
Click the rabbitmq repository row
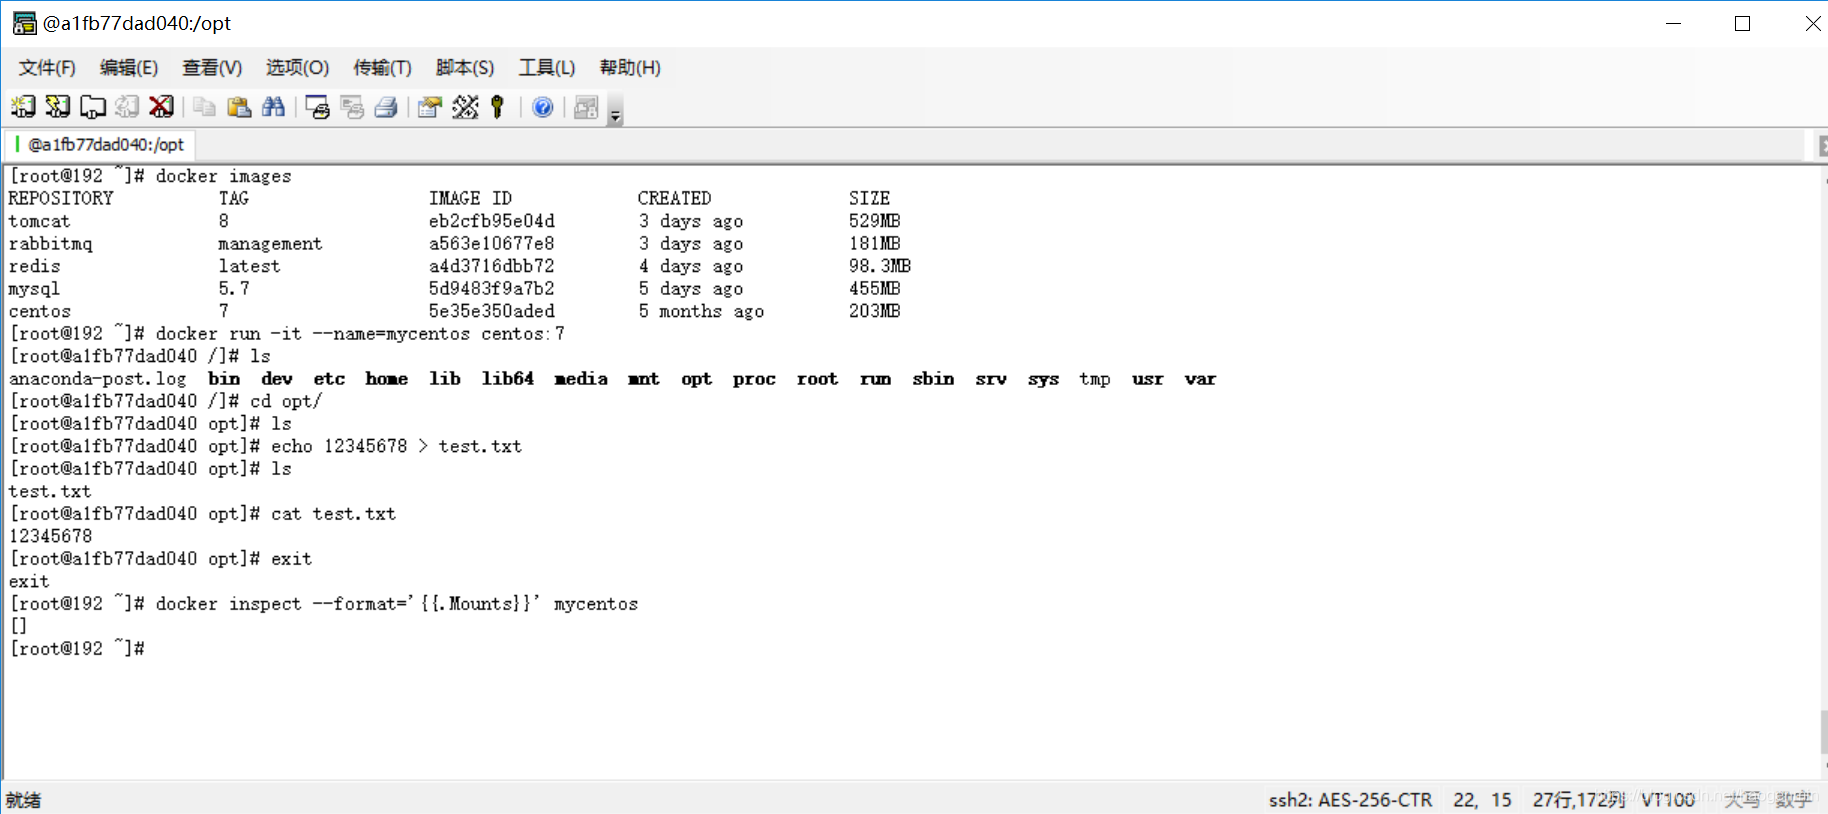click(455, 244)
